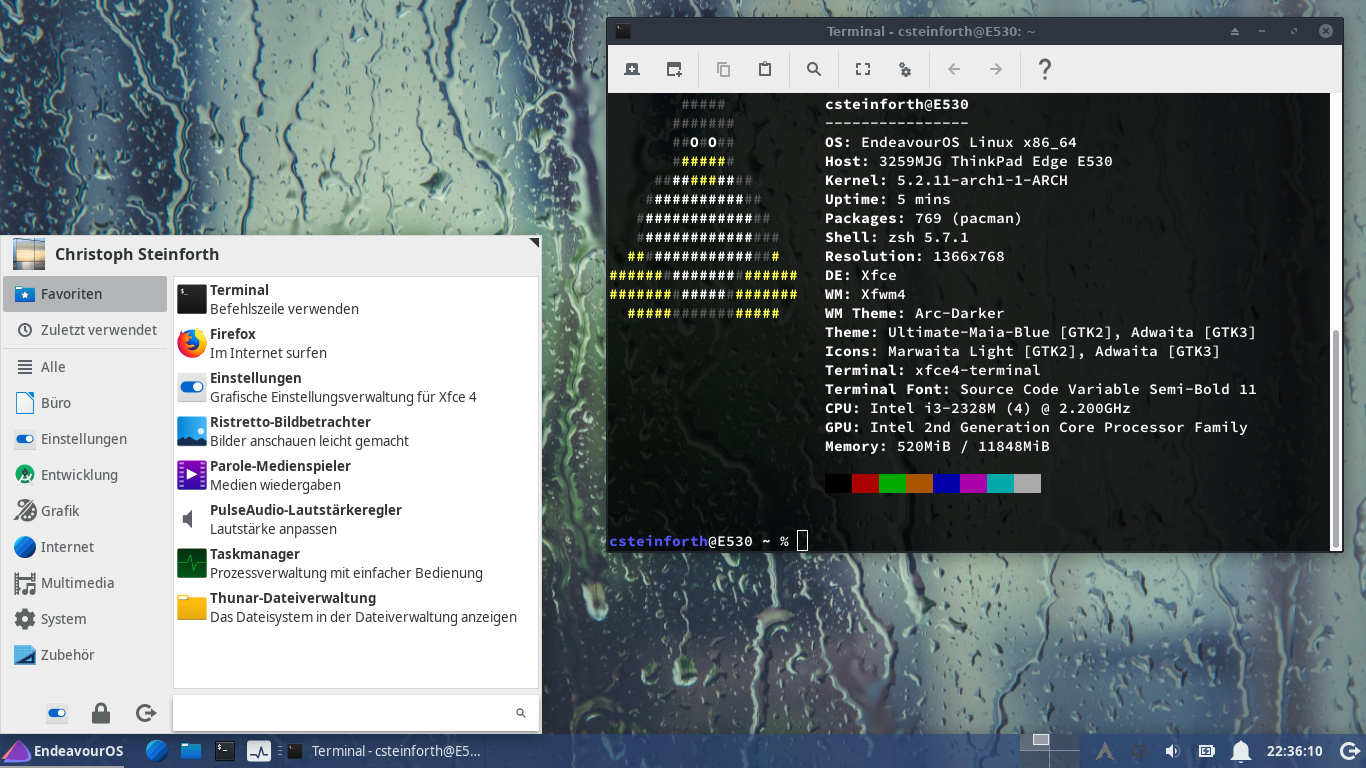Click into whisker menu search field
Image resolution: width=1366 pixels, height=768 pixels.
point(356,713)
